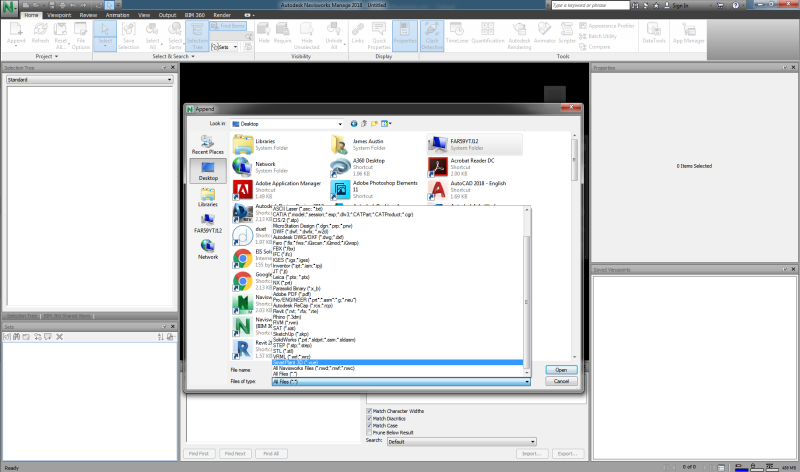Screen dimensions: 800x472
Task: Expand the Select & Search panel dropdown
Action: [x=173, y=57]
